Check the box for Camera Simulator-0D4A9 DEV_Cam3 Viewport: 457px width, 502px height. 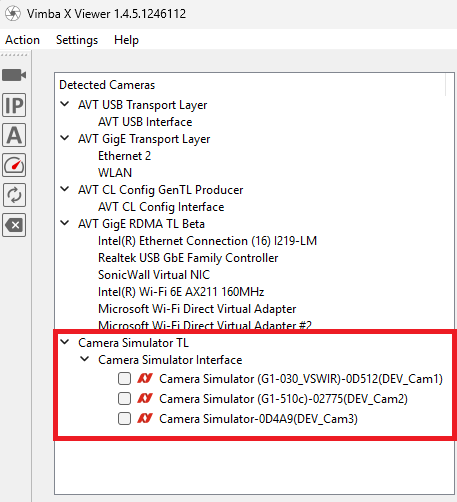(124, 419)
